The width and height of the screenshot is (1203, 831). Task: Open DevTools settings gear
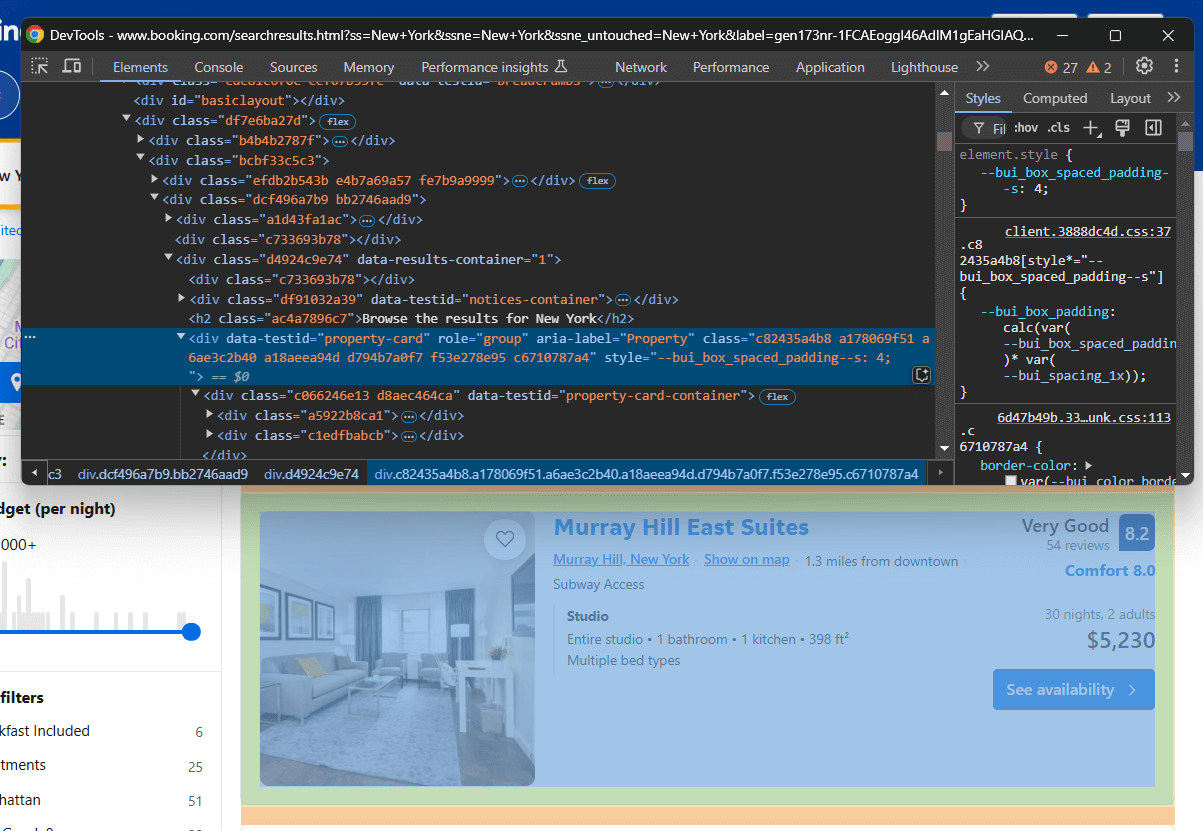[x=1144, y=66]
